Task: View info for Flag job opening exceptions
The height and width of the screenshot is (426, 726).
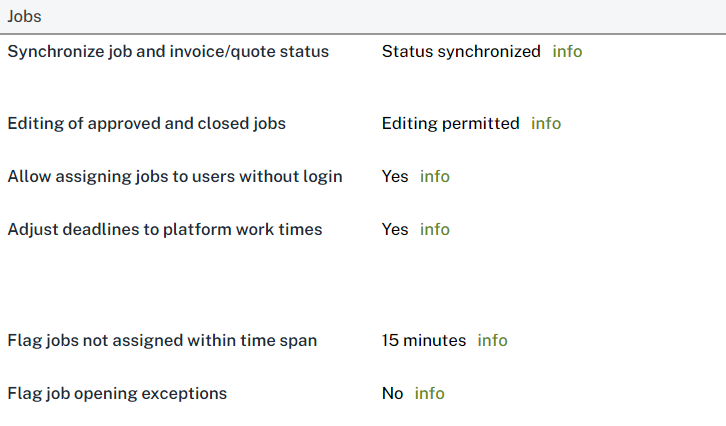Action: point(429,393)
